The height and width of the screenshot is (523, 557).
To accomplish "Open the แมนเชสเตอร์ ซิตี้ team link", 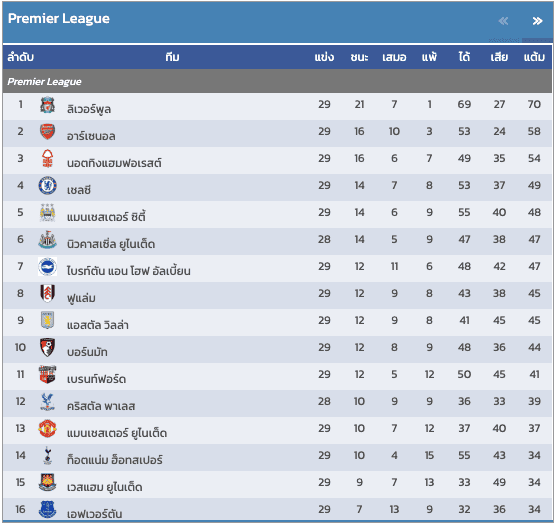I will pyautogui.click(x=106, y=216).
